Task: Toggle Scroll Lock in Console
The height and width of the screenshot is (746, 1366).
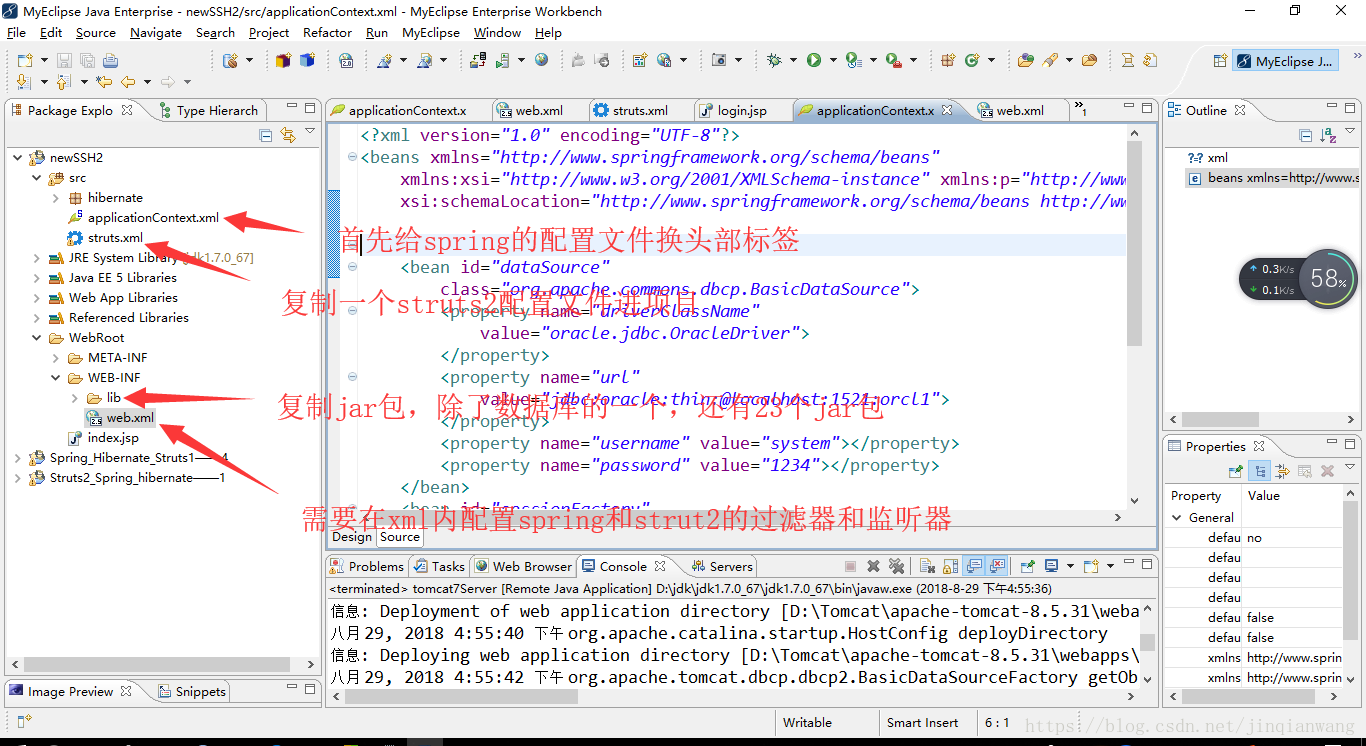Action: tap(951, 566)
